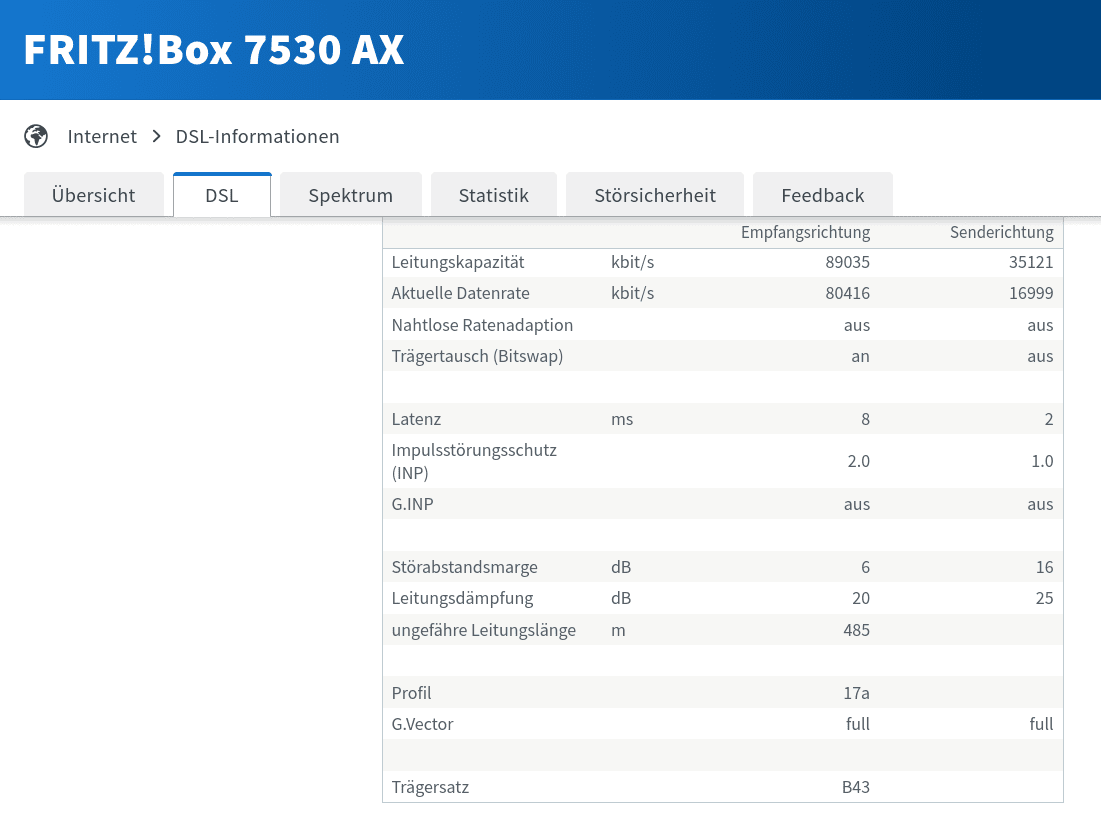Select the G.INP row label
Image resolution: width=1101 pixels, height=813 pixels.
(x=412, y=504)
